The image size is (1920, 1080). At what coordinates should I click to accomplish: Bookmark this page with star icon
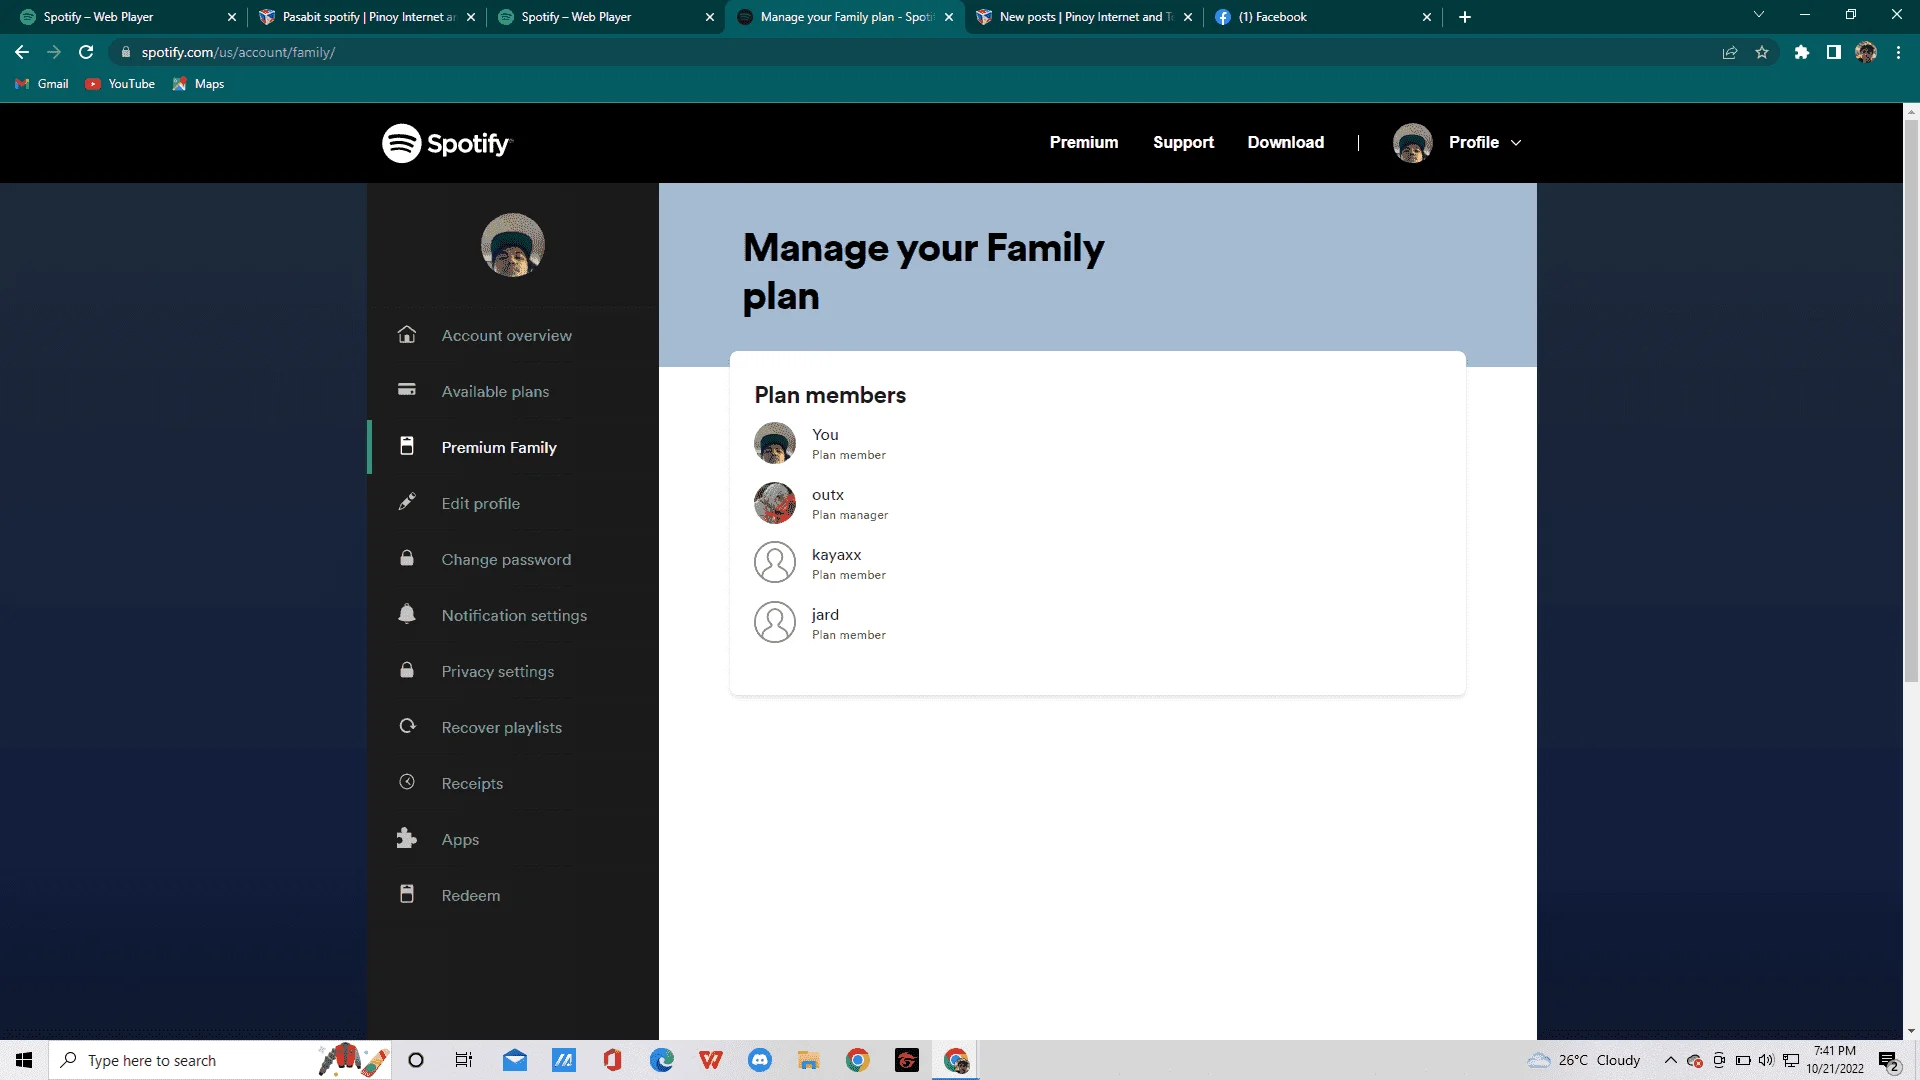(1762, 52)
